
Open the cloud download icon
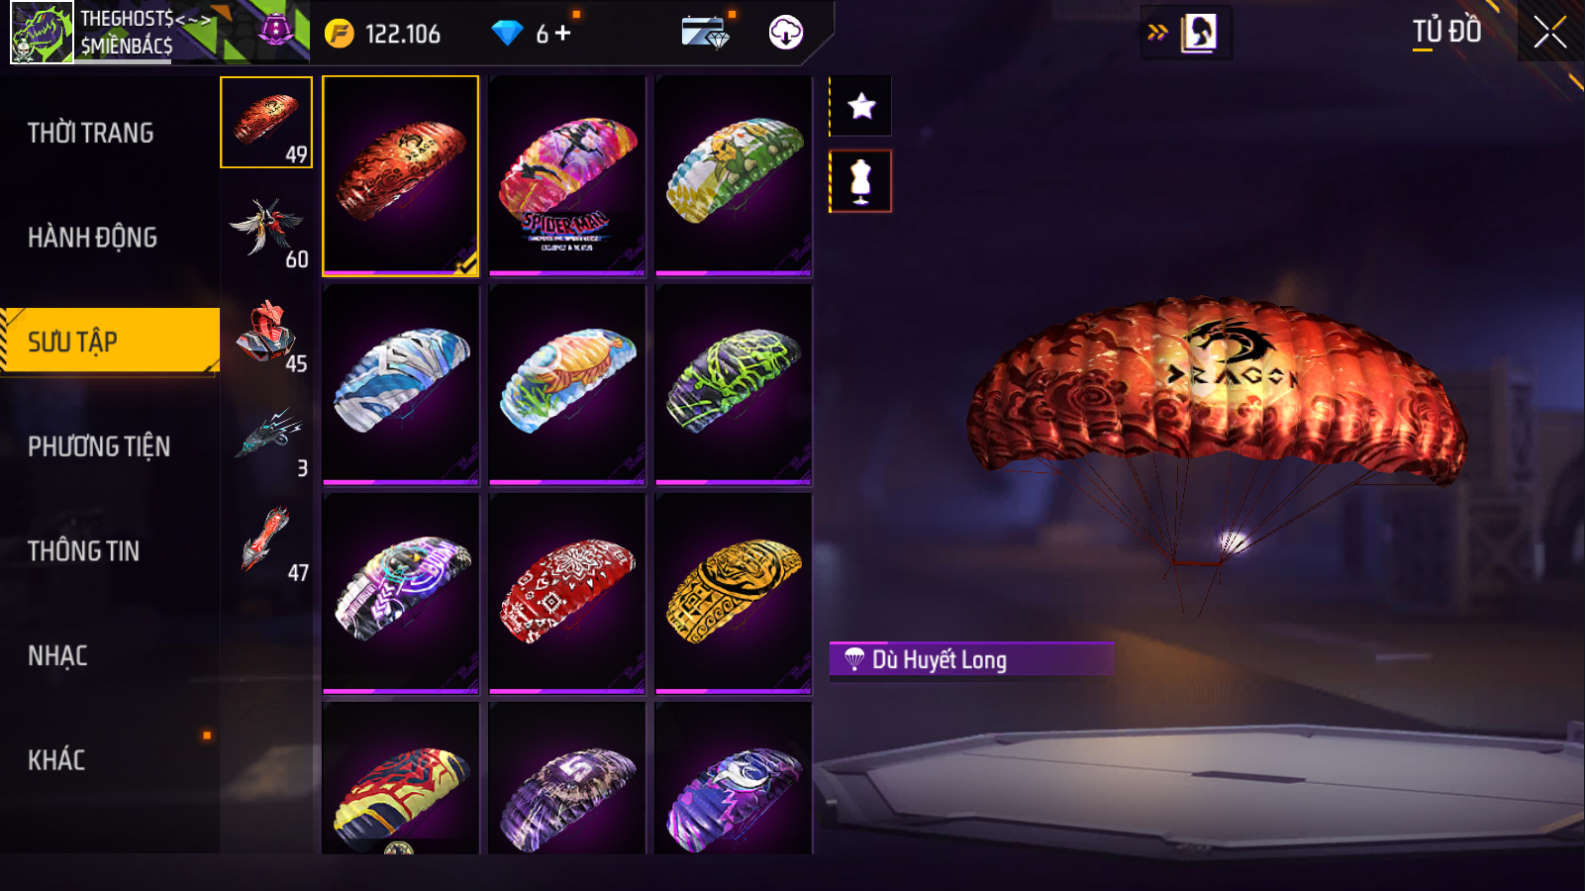[x=786, y=33]
